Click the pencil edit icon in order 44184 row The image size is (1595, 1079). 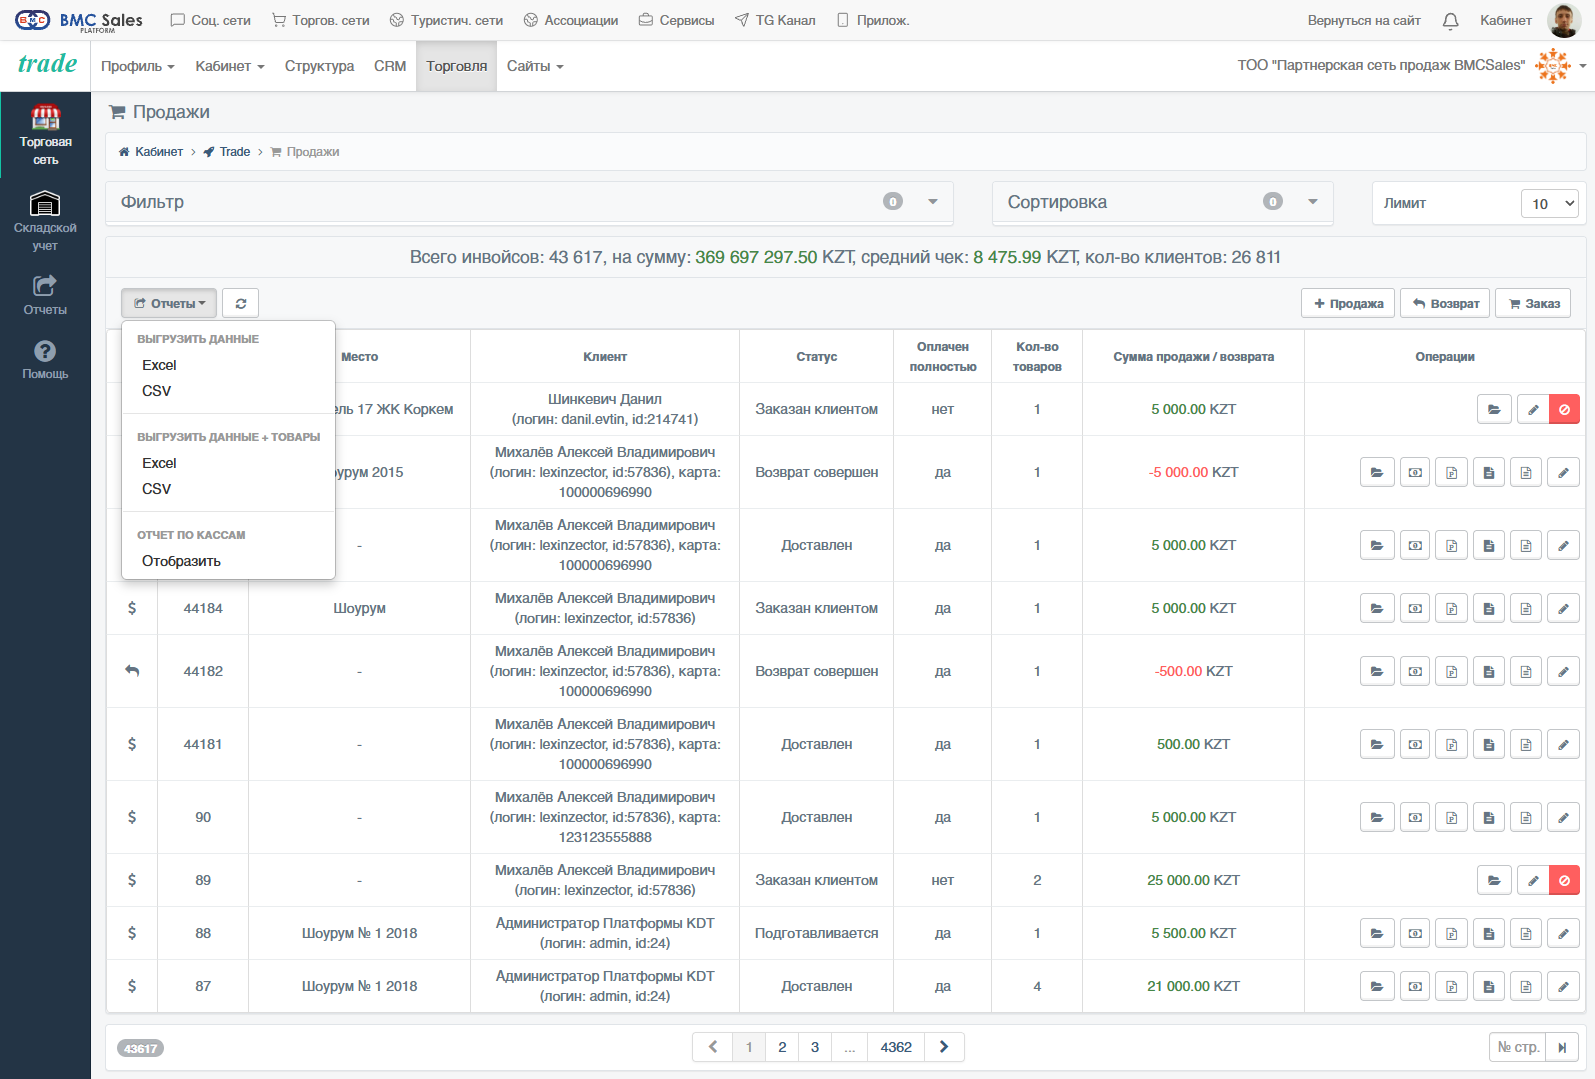[1563, 608]
